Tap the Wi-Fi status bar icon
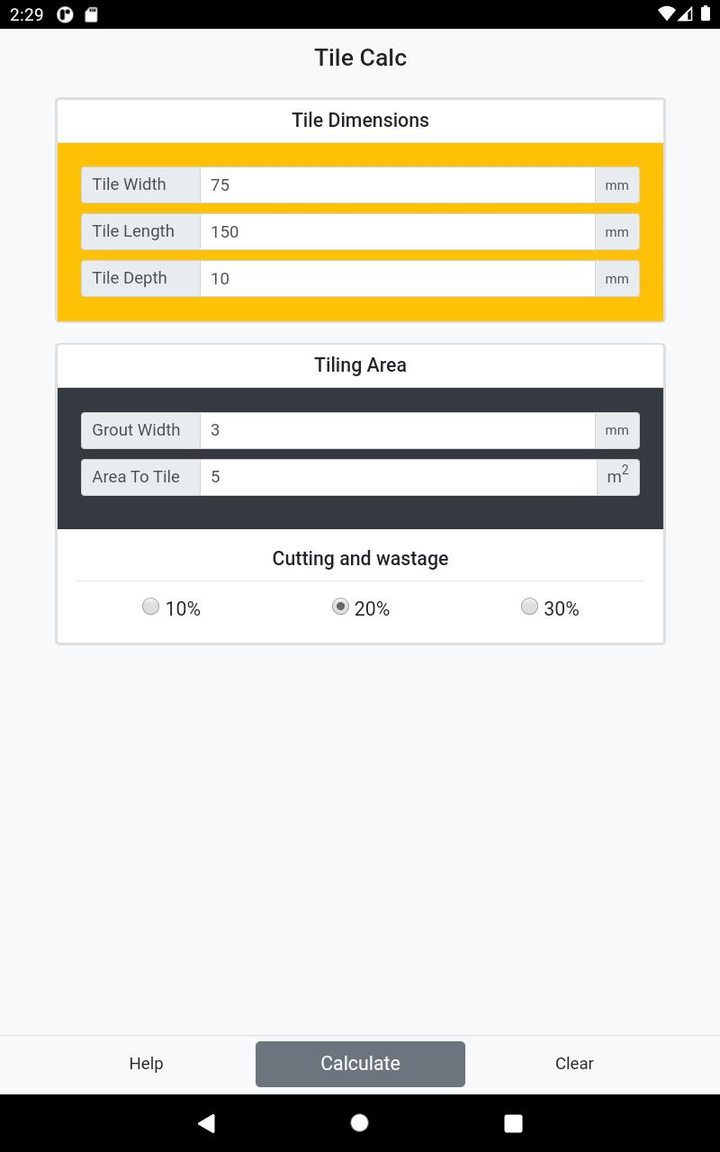Image resolution: width=720 pixels, height=1152 pixels. pyautogui.click(x=667, y=14)
